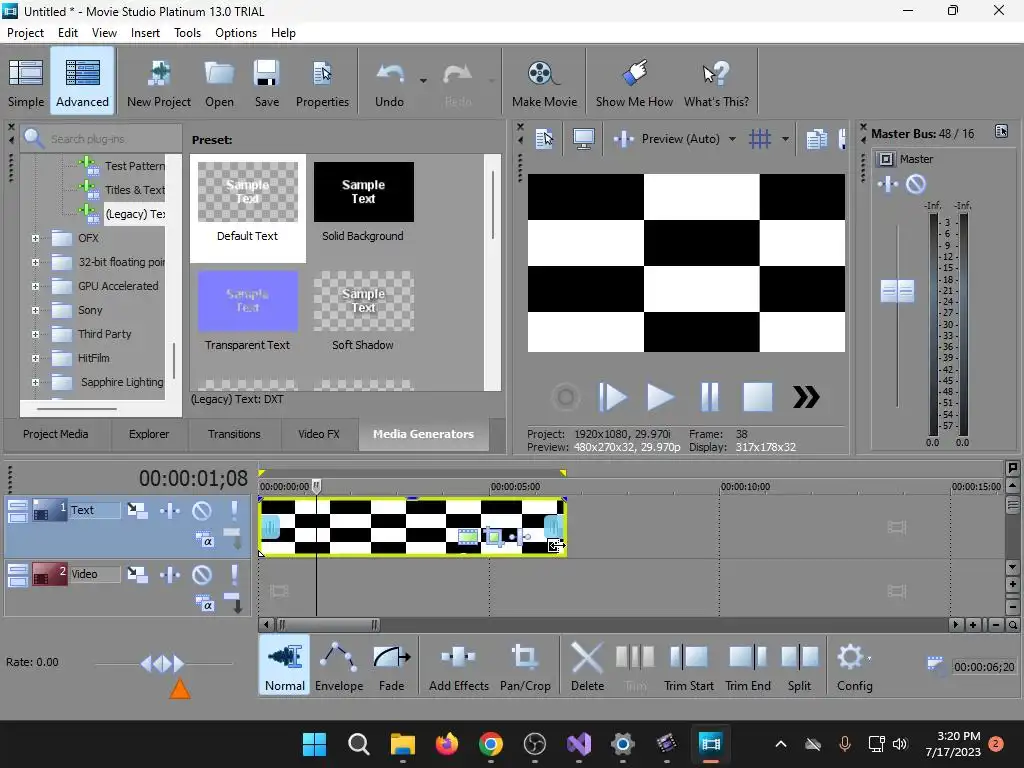Mute the Master bus output

pos(916,184)
